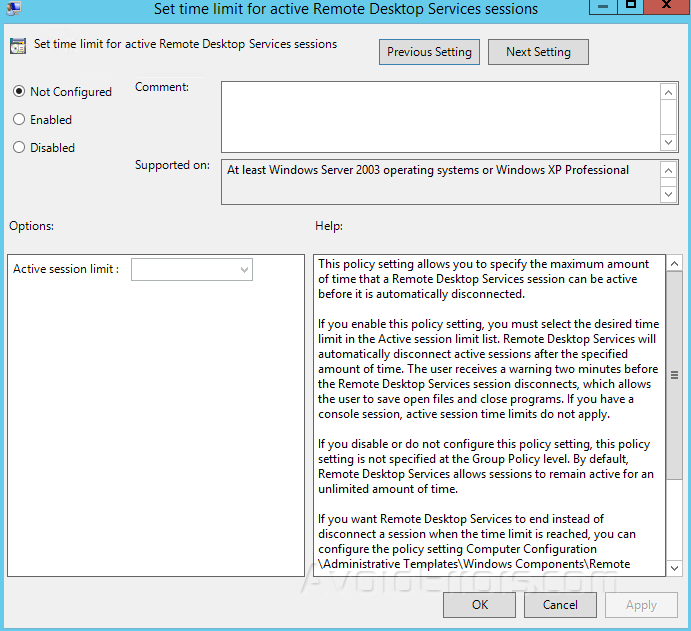The width and height of the screenshot is (691, 631).
Task: Click the Supported on scroll up arrow
Action: [x=669, y=170]
